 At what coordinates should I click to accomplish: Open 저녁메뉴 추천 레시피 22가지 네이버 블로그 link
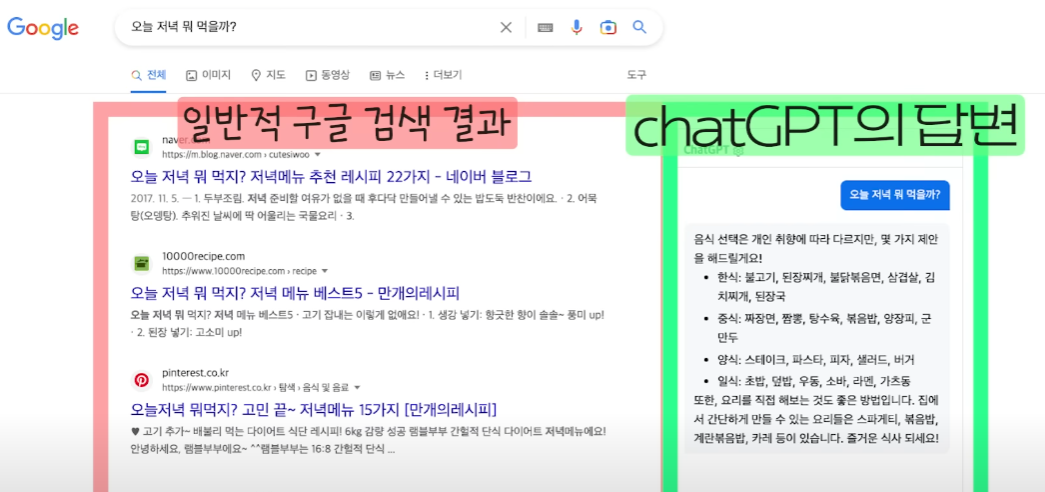331,177
